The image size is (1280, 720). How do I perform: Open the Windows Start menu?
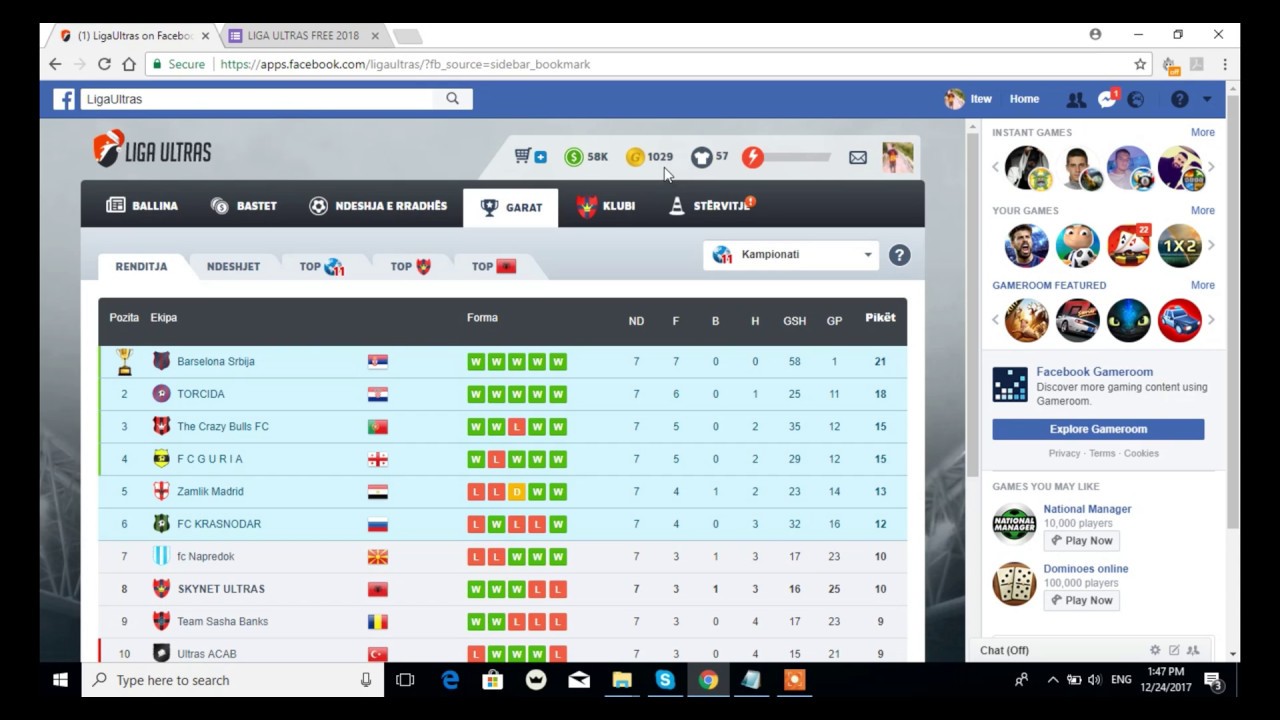pyautogui.click(x=60, y=680)
